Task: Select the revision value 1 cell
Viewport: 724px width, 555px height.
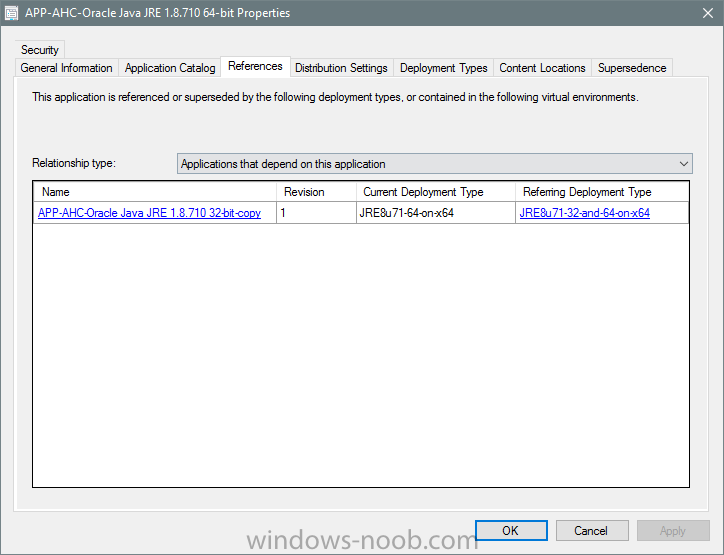Action: click(316, 213)
